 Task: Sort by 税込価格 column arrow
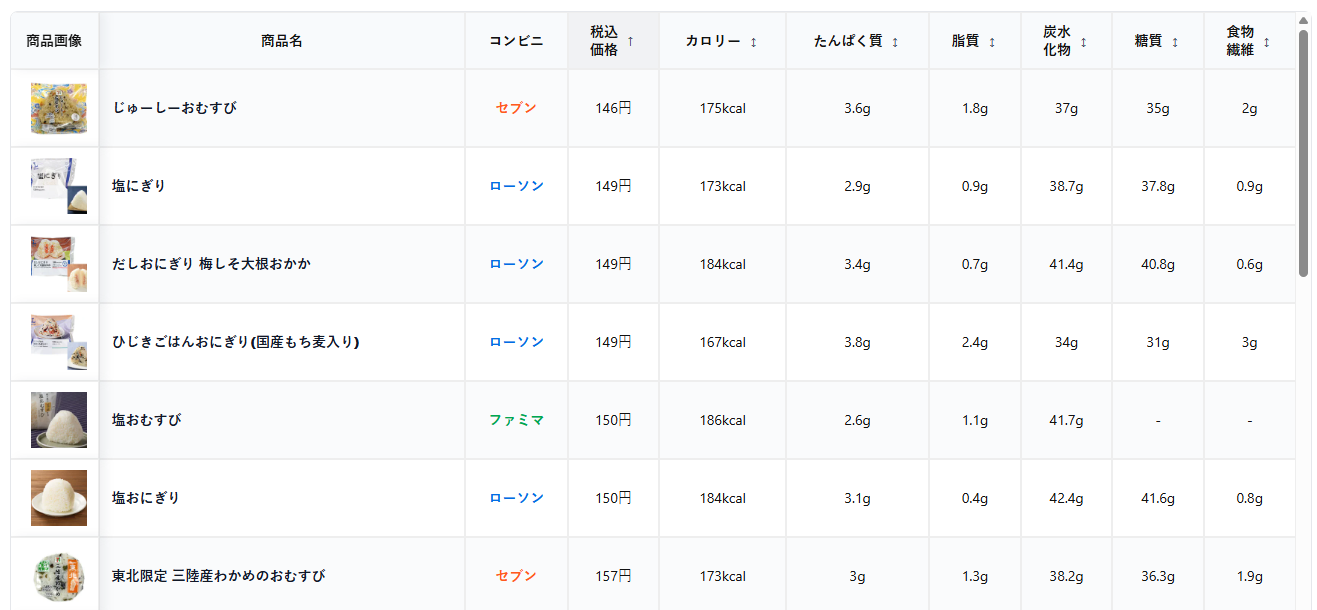click(630, 41)
